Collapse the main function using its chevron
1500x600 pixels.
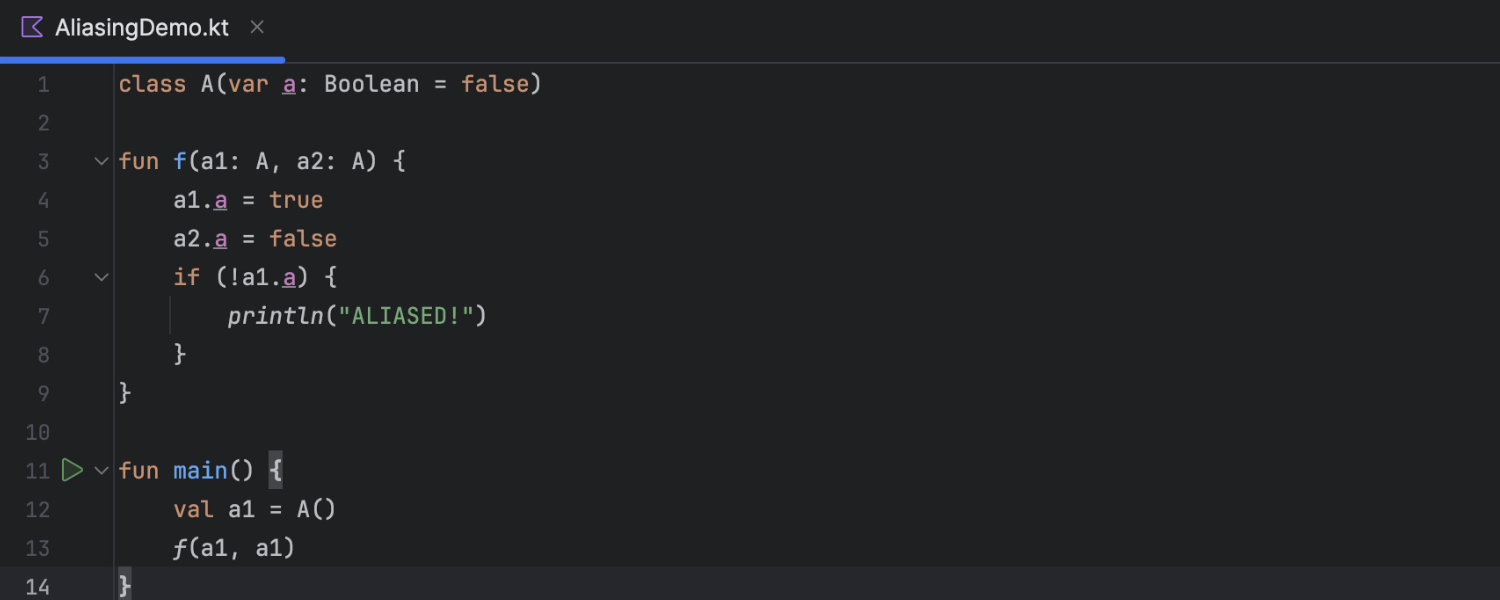coord(100,470)
